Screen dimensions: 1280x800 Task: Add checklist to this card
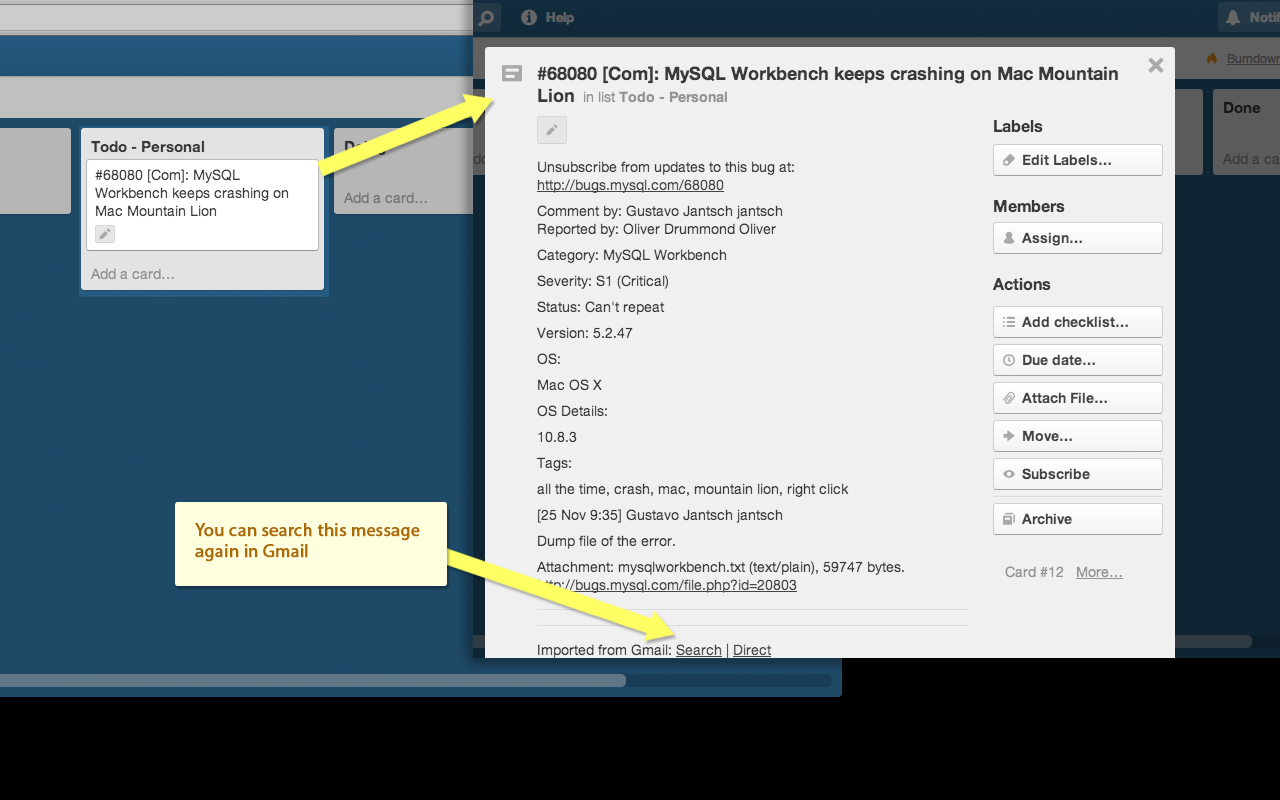click(1077, 322)
